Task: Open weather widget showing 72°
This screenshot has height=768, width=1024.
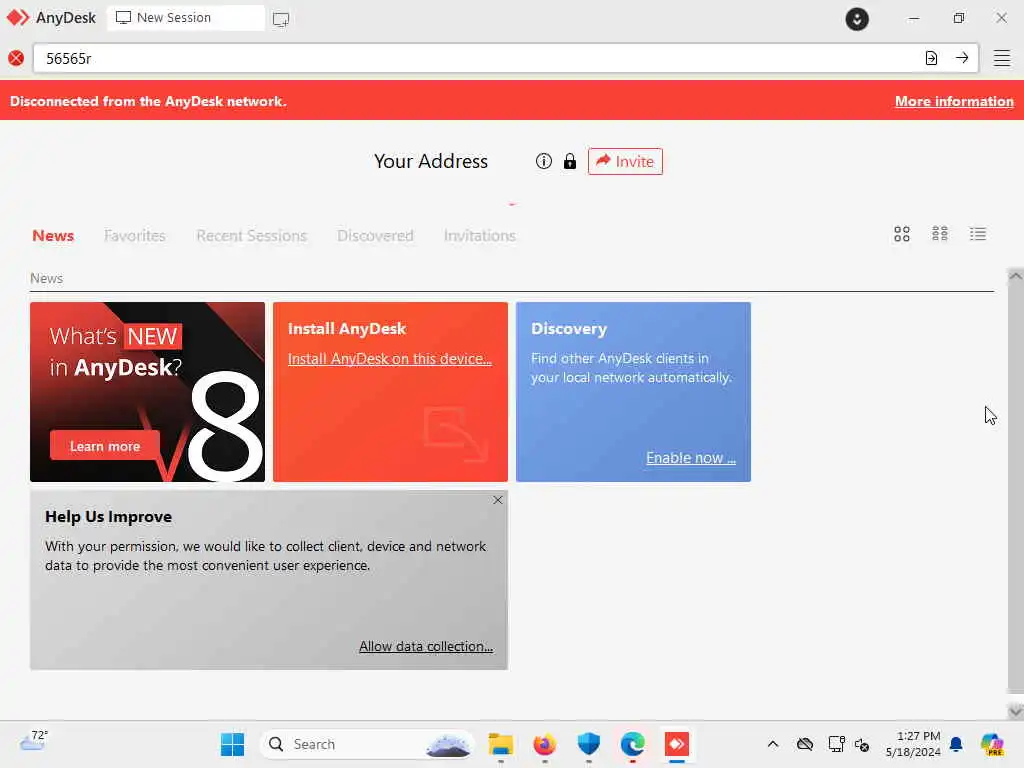Action: point(33,741)
